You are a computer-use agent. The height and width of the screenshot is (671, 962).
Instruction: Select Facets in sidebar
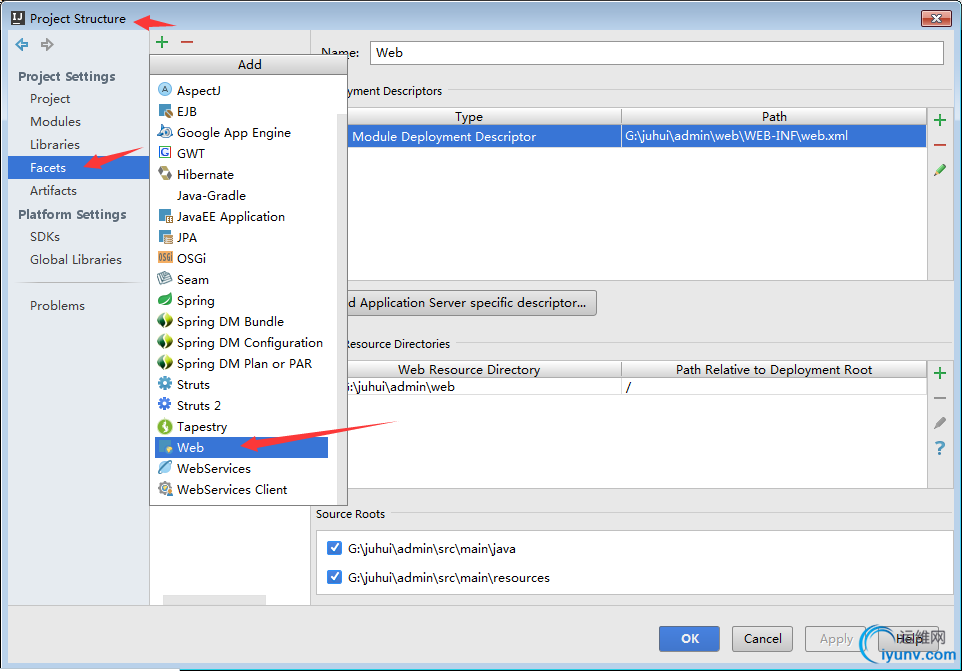(79, 167)
